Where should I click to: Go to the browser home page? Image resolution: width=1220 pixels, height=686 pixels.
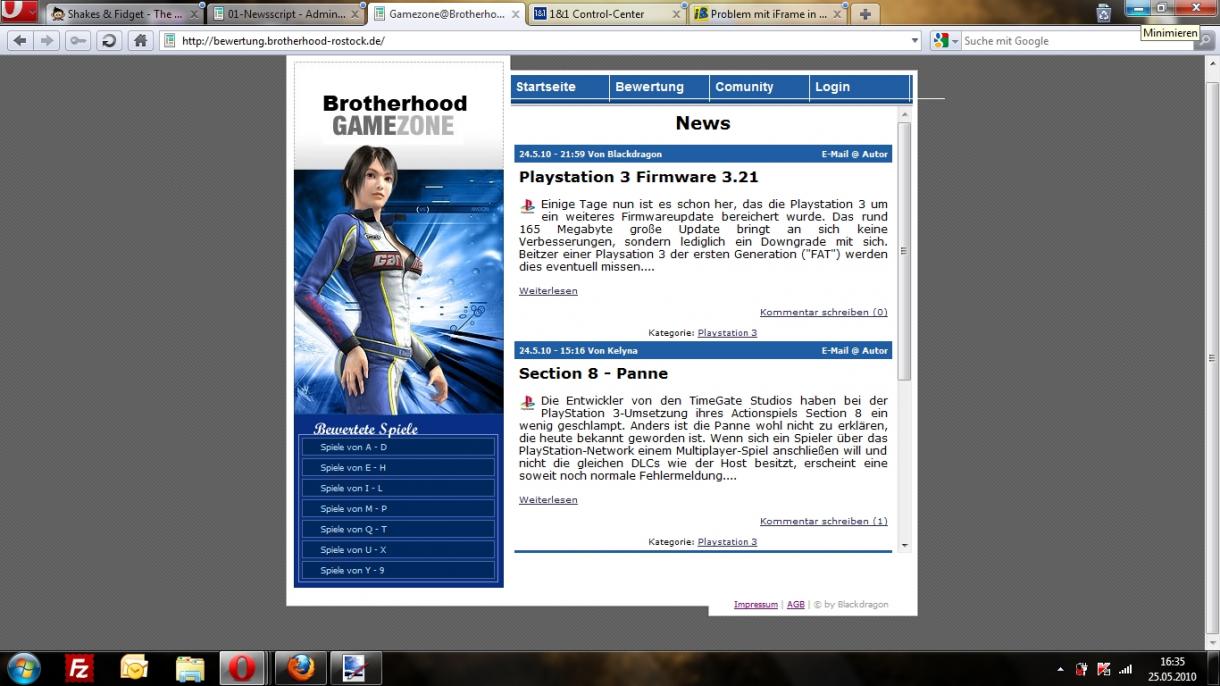140,41
